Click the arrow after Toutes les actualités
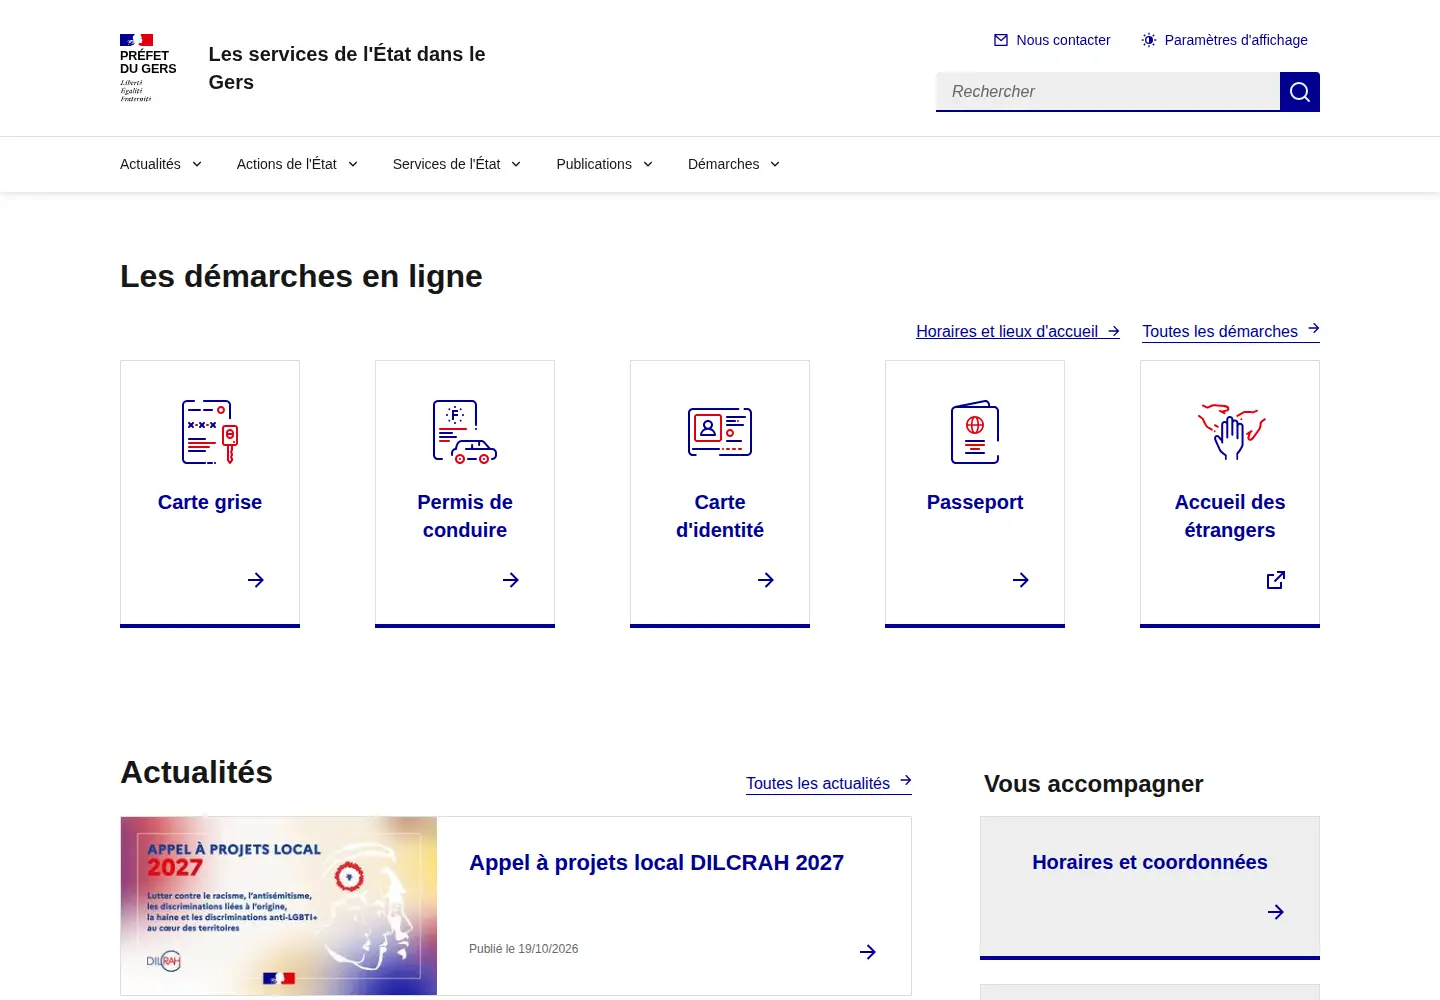 click(x=905, y=780)
